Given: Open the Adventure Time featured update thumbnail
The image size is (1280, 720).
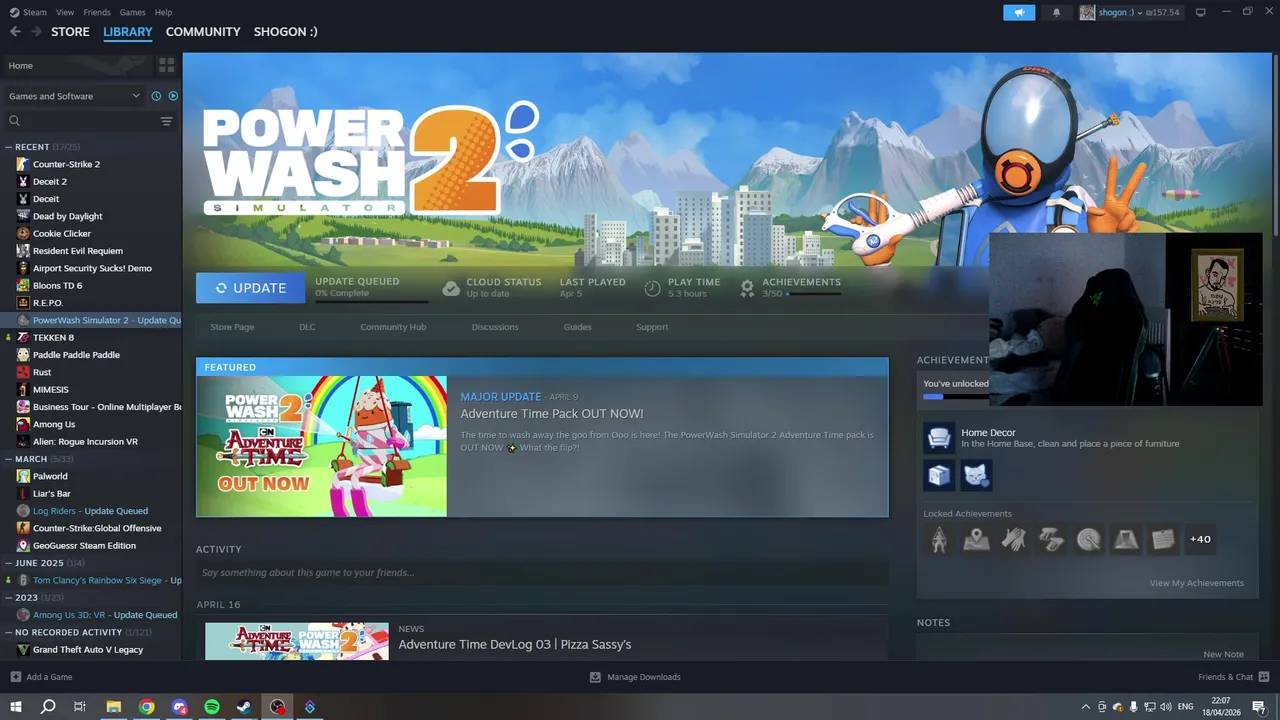Looking at the screenshot, I should pyautogui.click(x=322, y=446).
